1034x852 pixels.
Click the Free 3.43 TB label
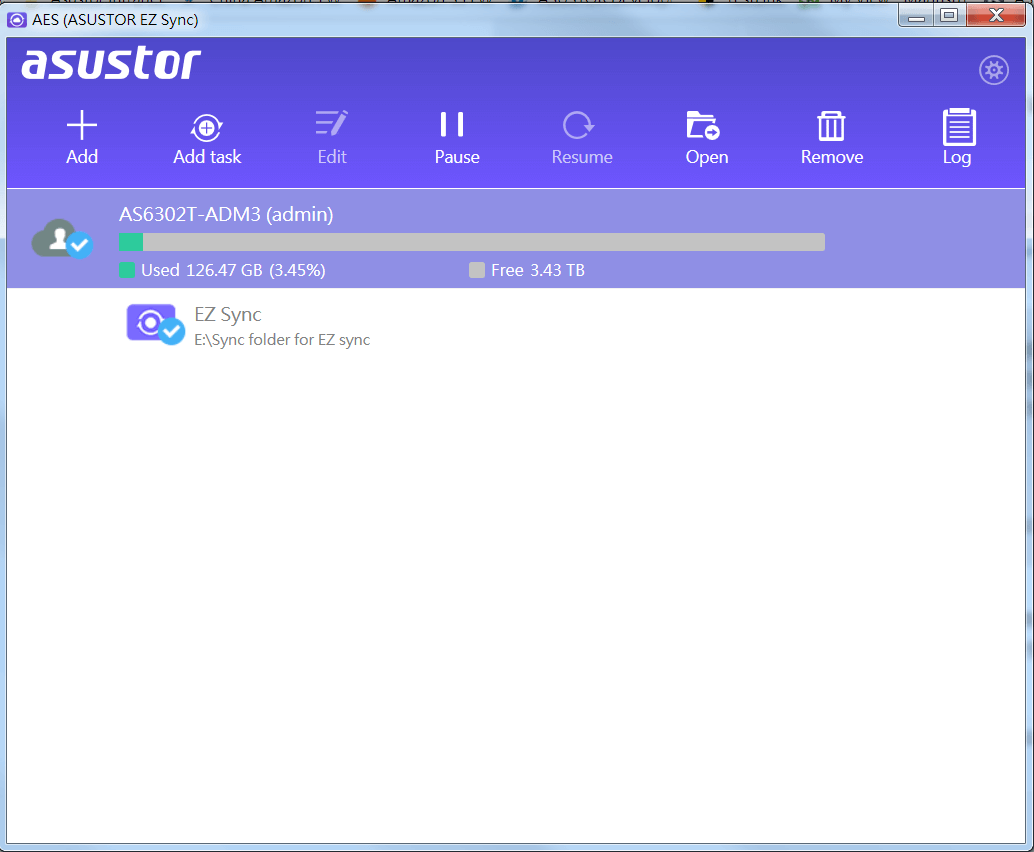pos(540,270)
